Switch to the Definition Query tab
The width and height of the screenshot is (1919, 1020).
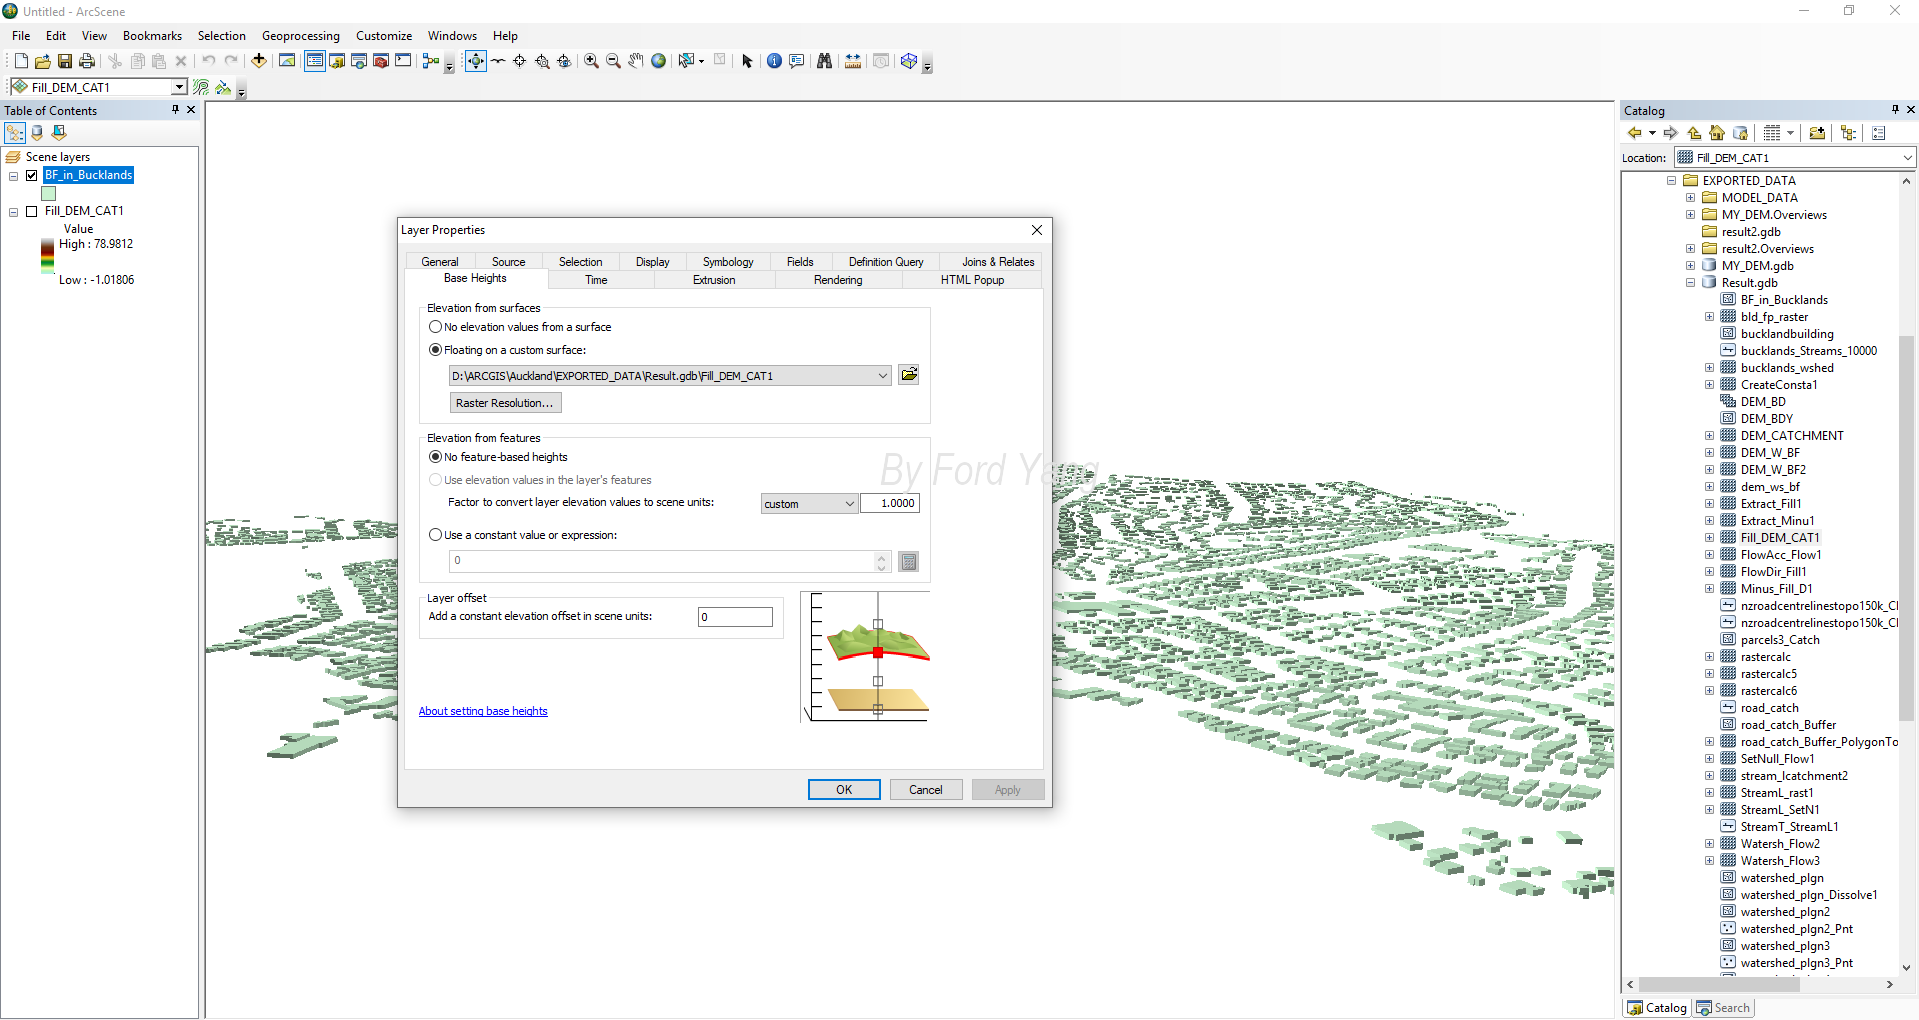click(x=886, y=262)
